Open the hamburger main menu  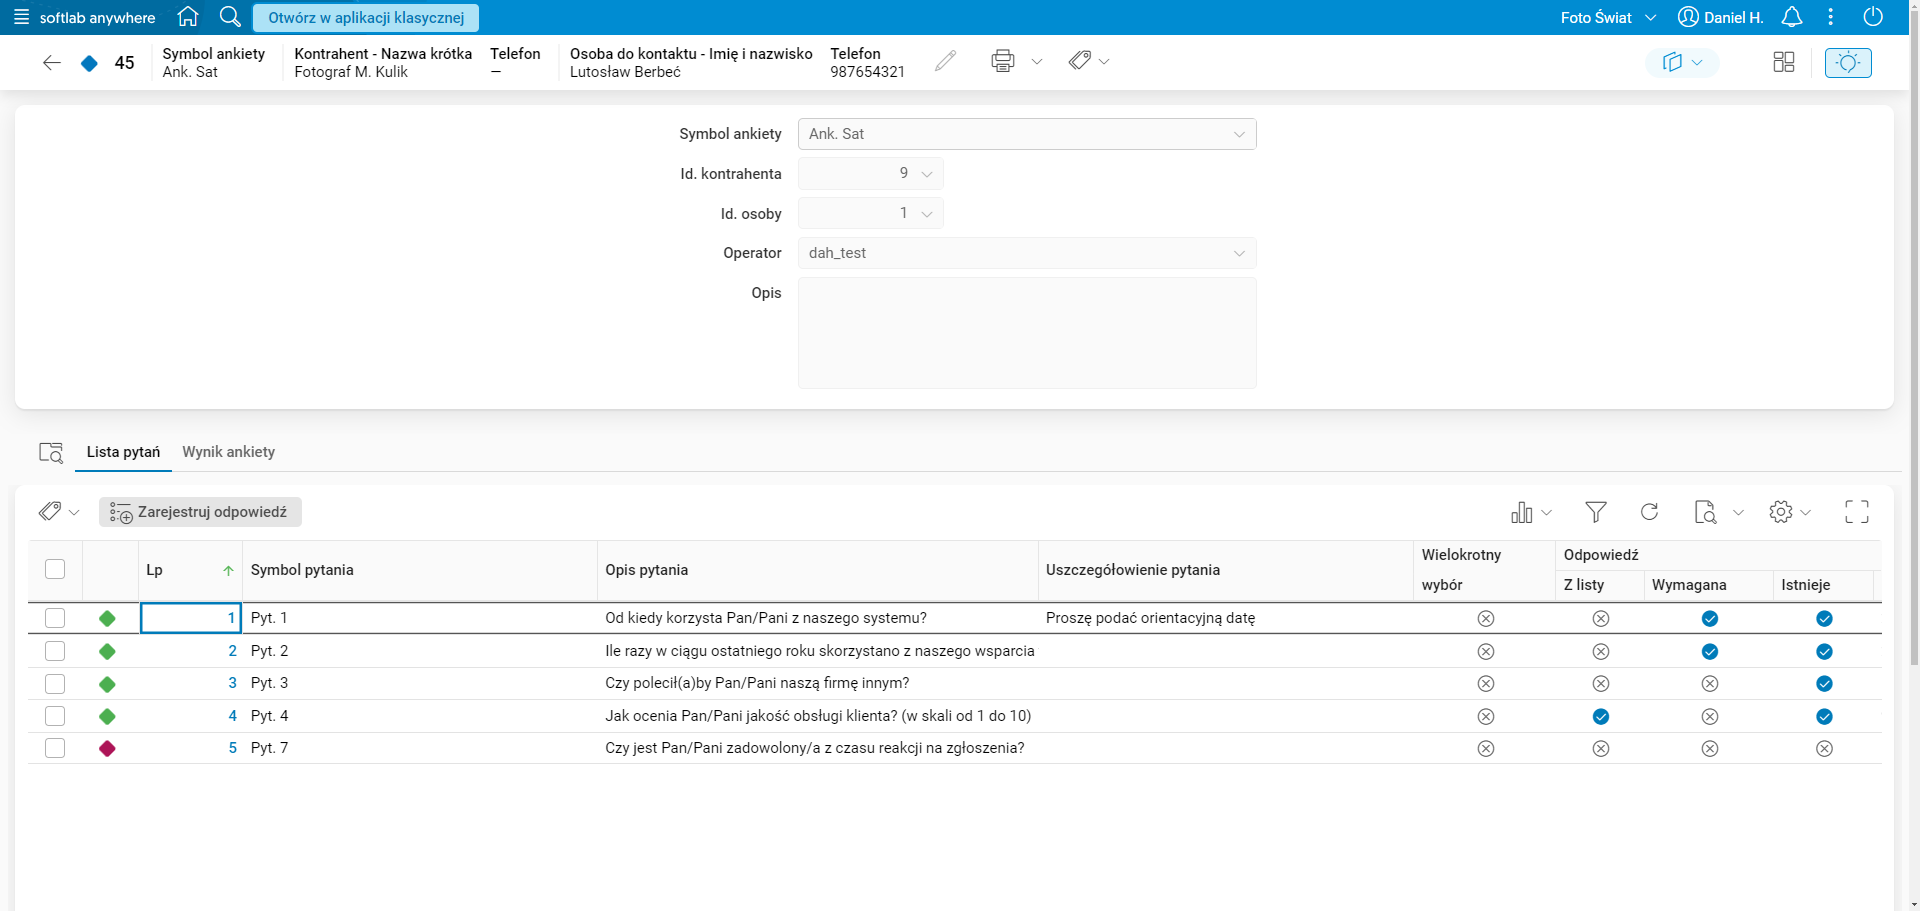[21, 17]
